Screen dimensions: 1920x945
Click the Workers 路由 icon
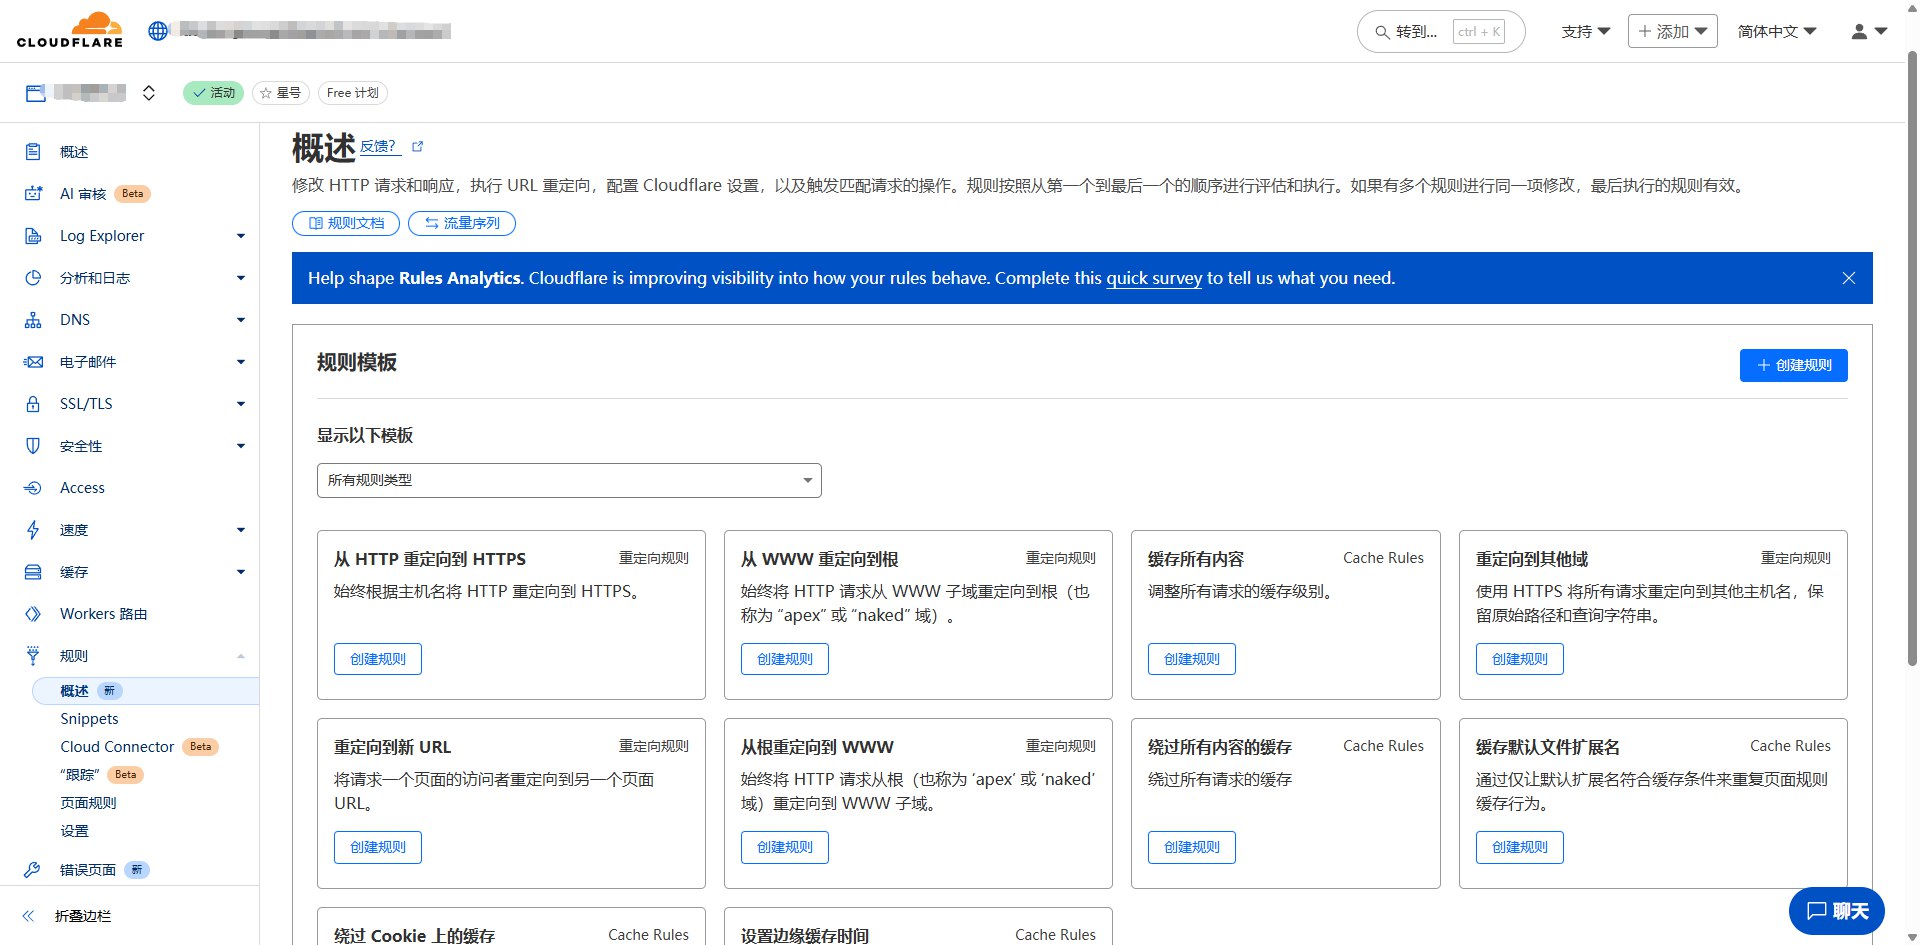pyautogui.click(x=33, y=614)
